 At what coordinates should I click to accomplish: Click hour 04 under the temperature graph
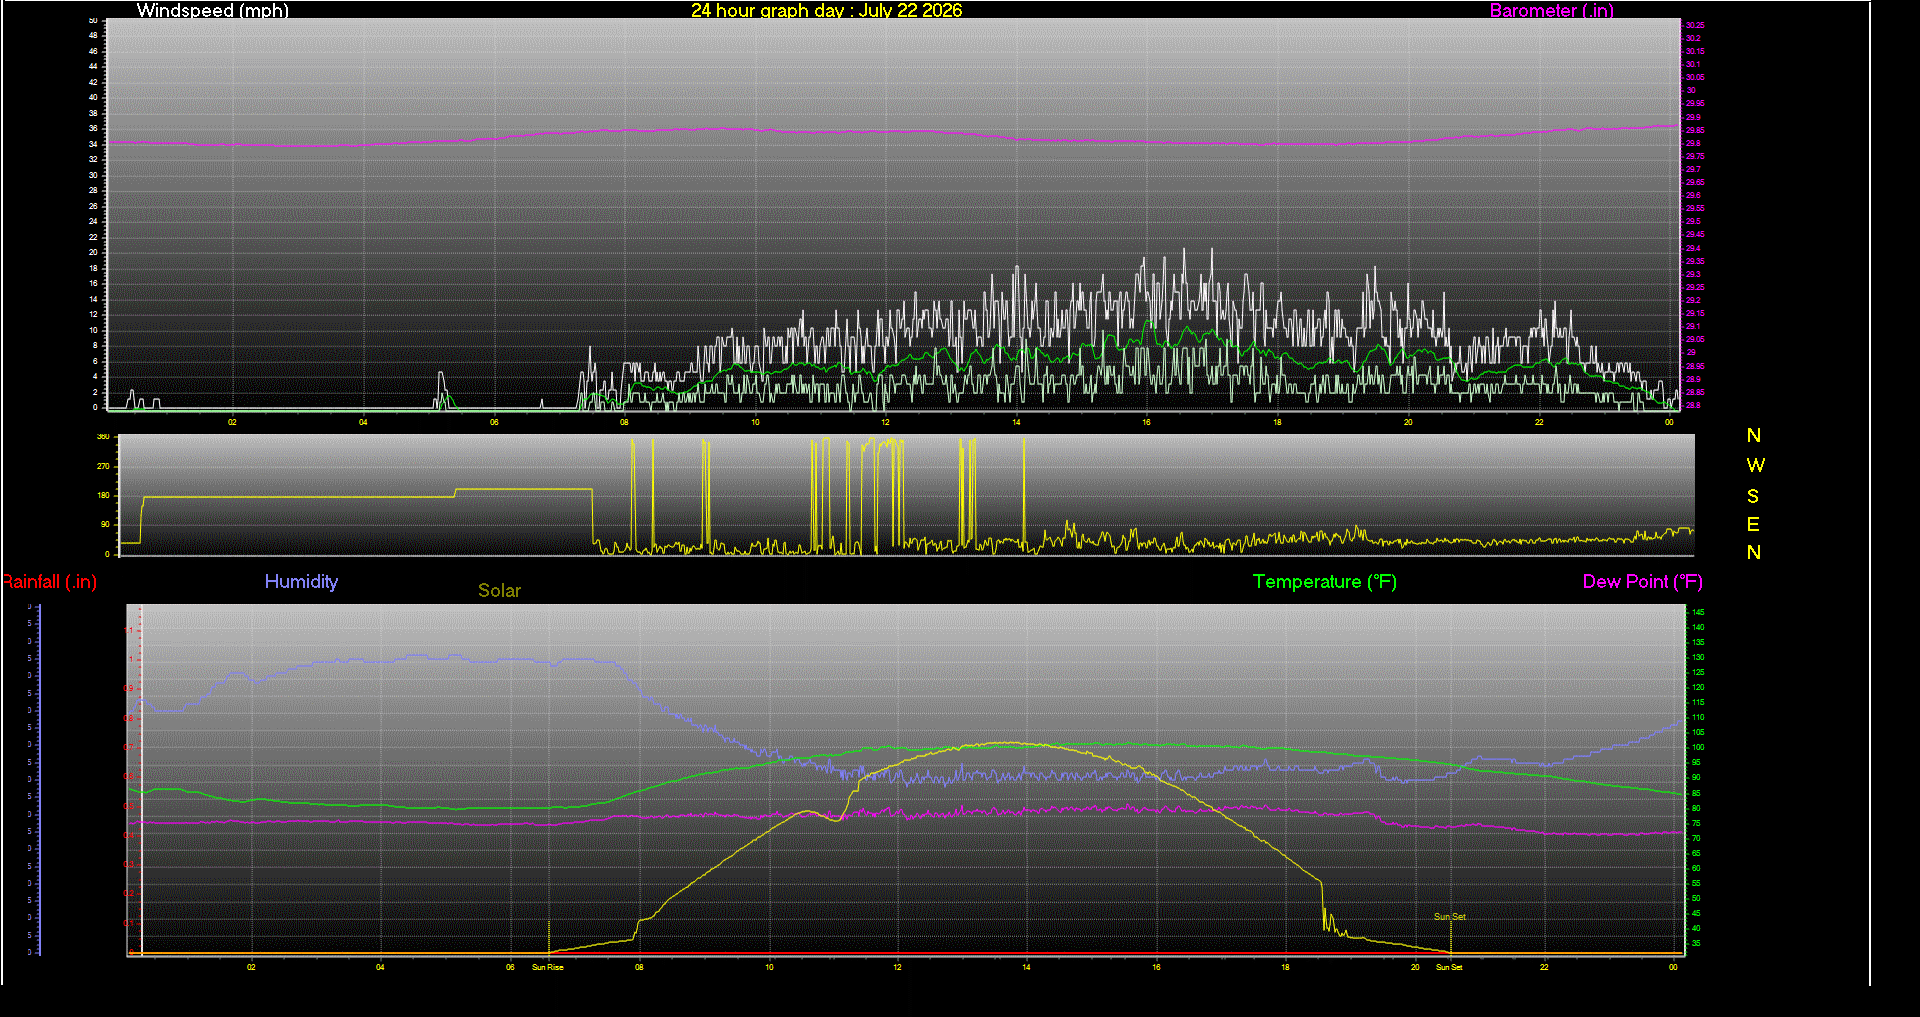click(380, 967)
